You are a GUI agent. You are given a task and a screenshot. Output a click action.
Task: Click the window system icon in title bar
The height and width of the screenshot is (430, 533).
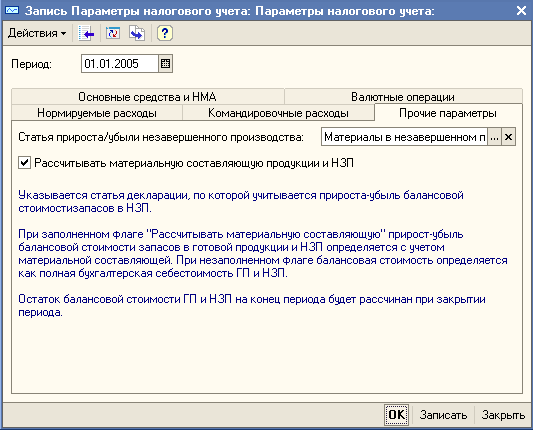(12, 11)
